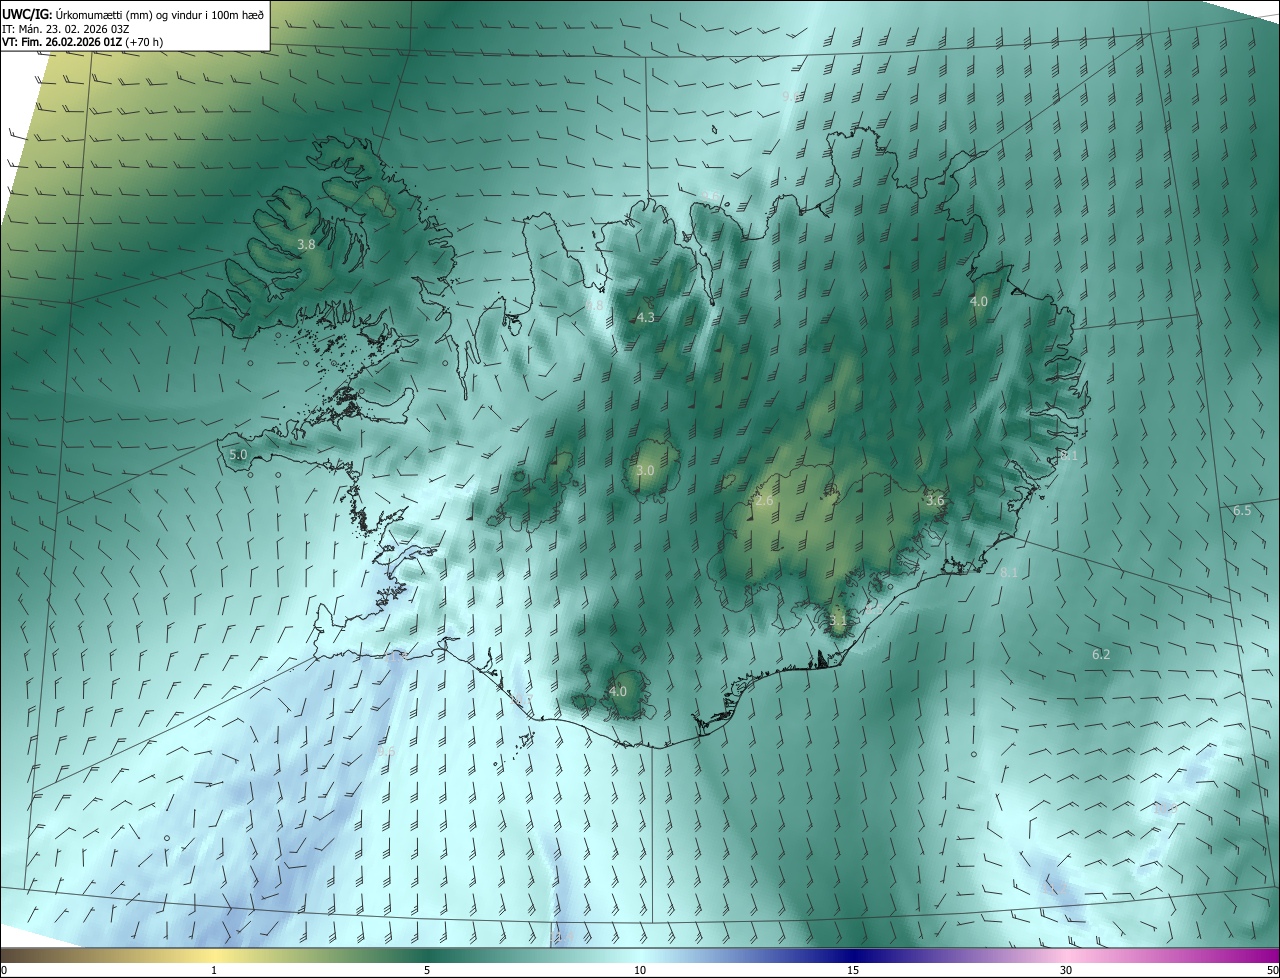This screenshot has width=1280, height=978.
Task: Click the initial time line 'IT: Mán. 23. 02. 2026 03Z'
Action: pos(68,28)
